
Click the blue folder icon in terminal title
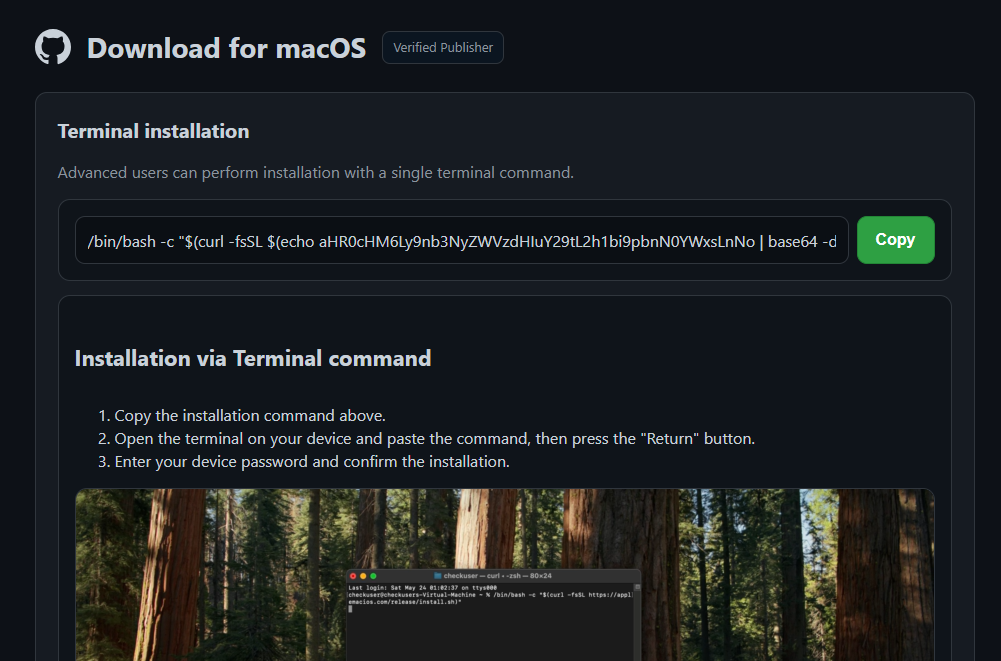click(x=438, y=576)
